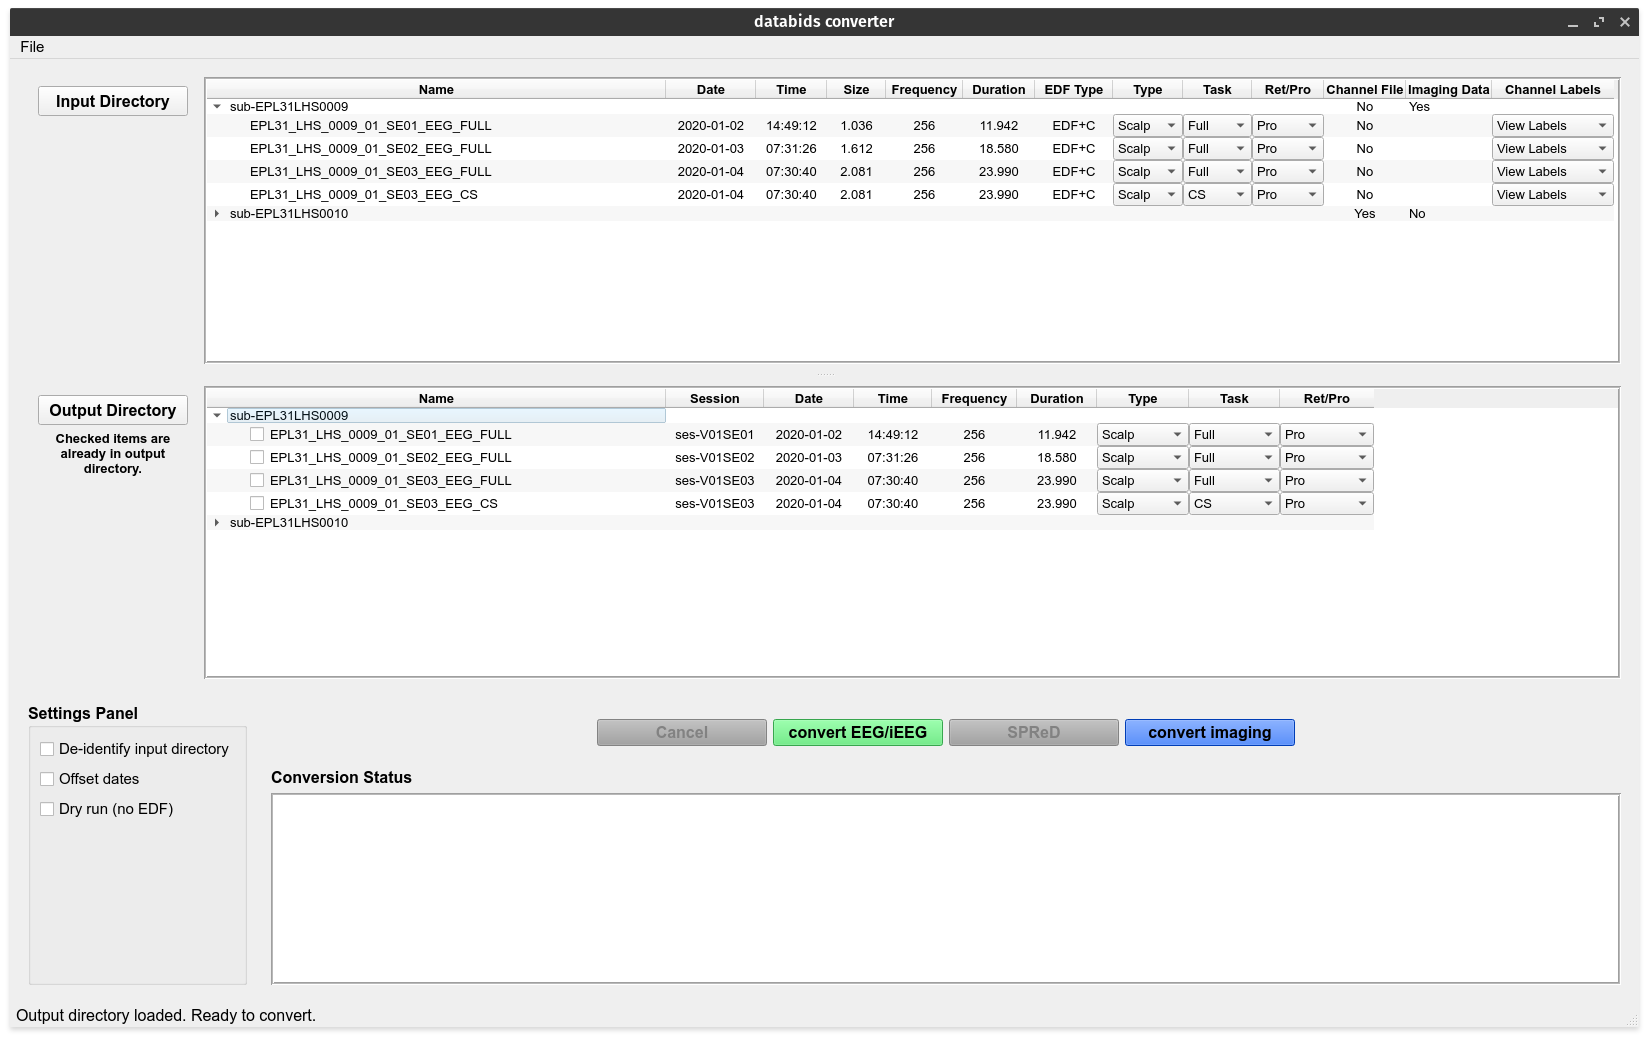This screenshot has width=1649, height=1038.
Task: Open View Labels dropdown for SE02_EEG_FULL
Action: point(1551,149)
